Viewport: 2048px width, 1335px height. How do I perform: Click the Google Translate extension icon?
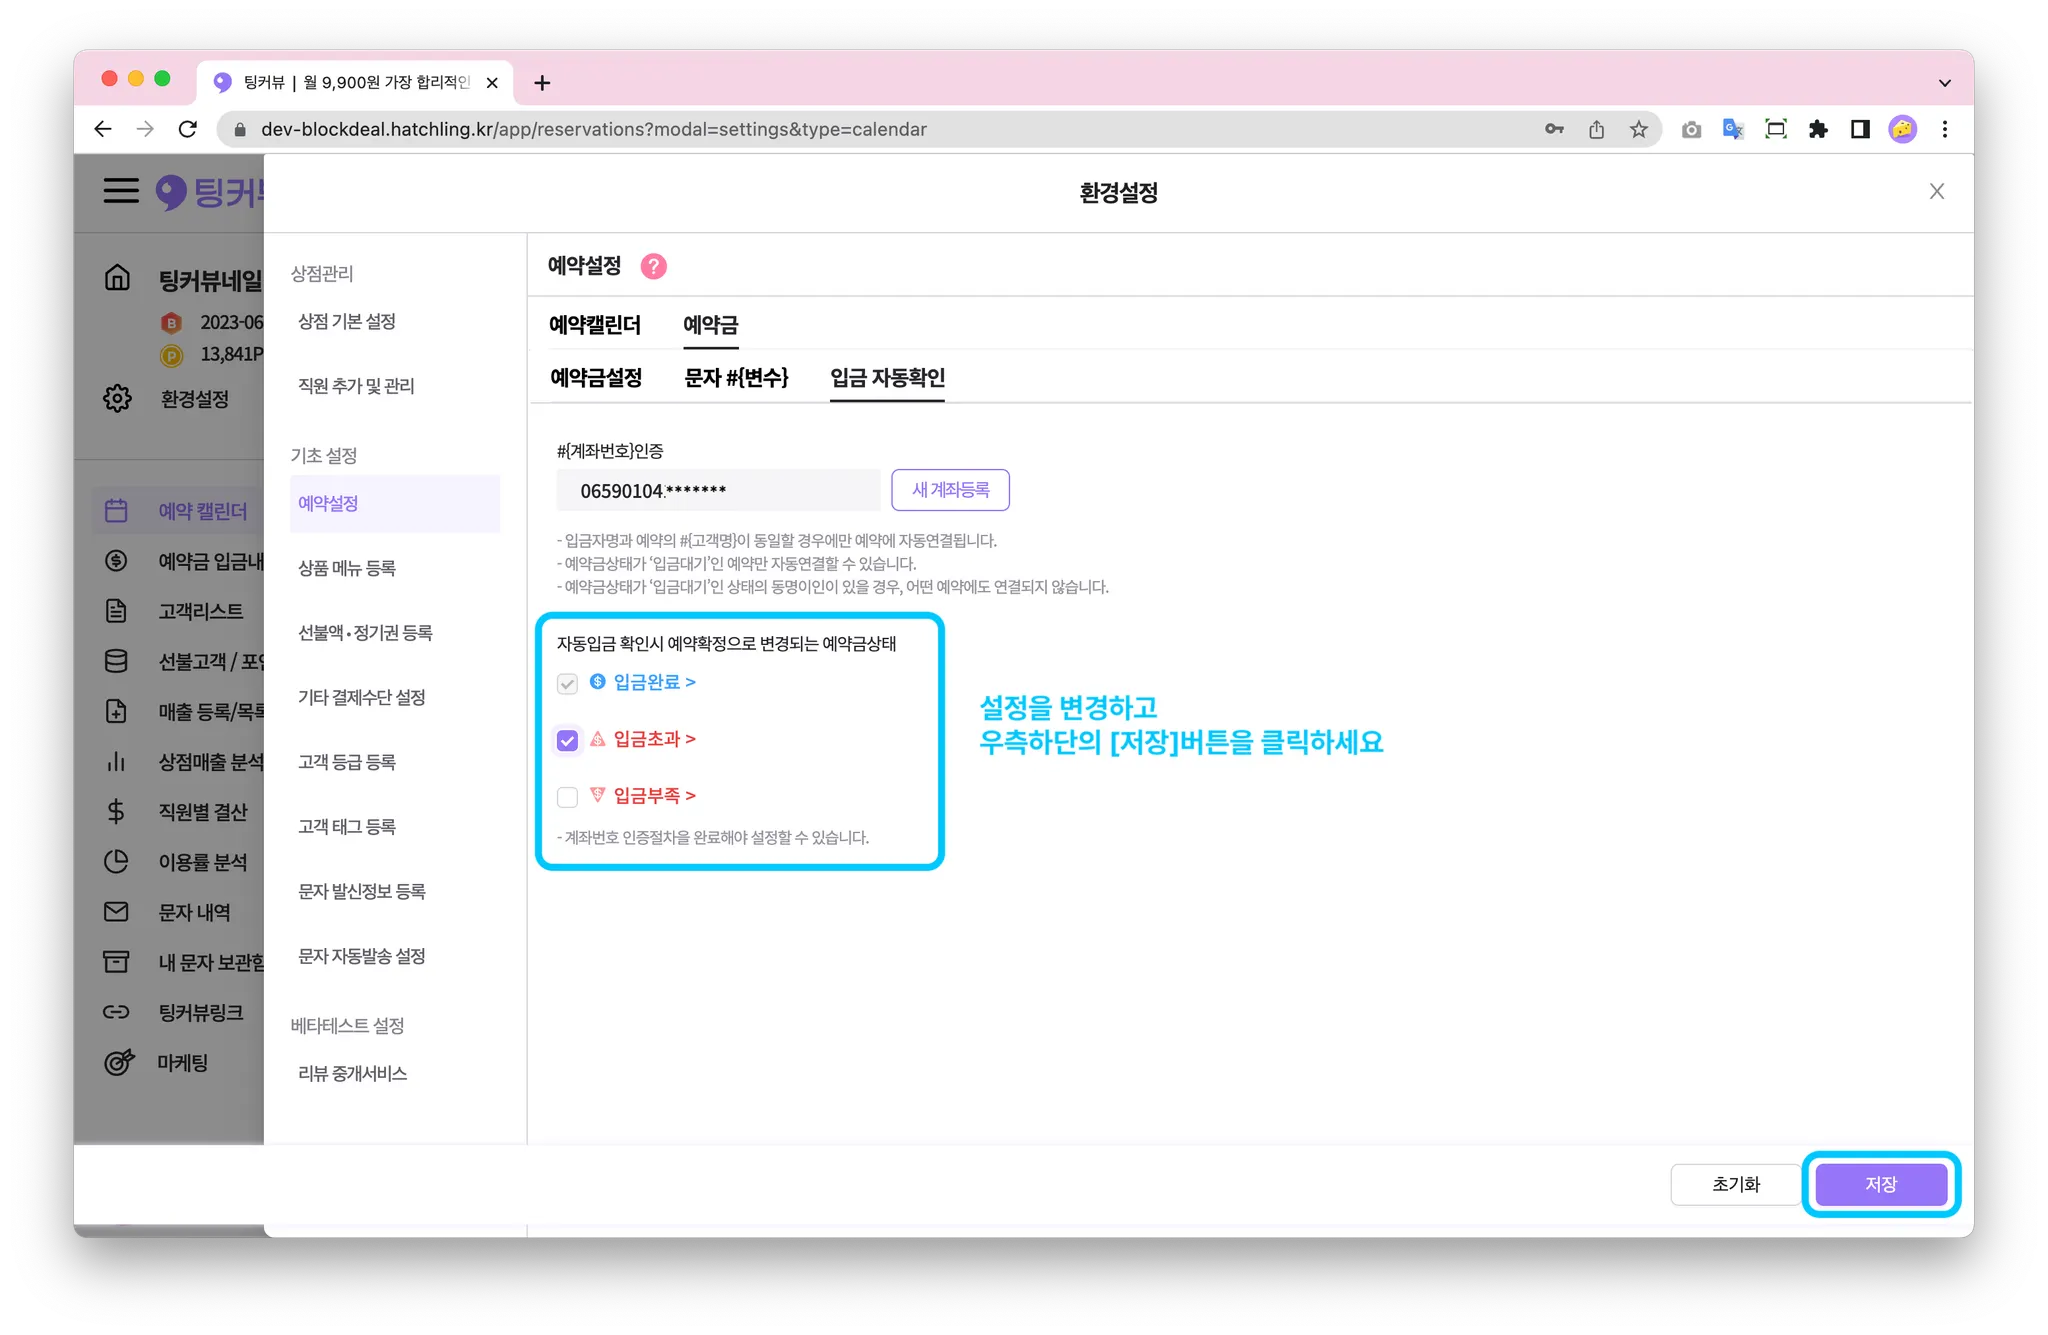[x=1733, y=129]
